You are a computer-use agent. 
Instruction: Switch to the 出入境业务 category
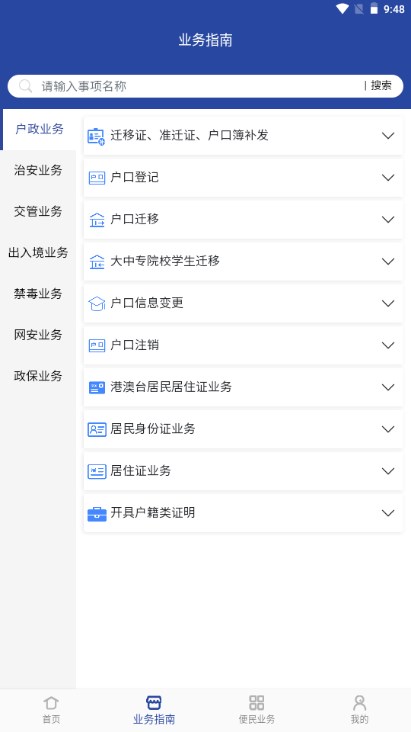click(38, 253)
